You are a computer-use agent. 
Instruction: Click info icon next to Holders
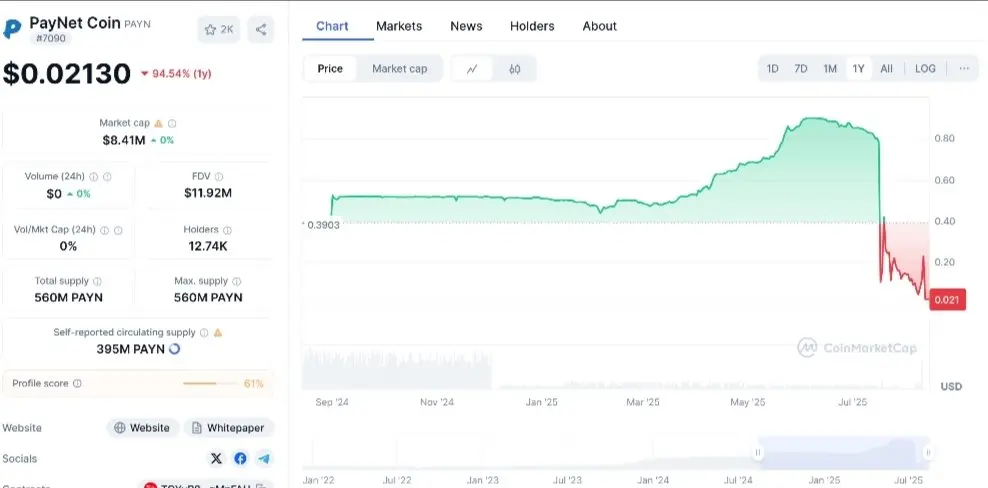click(x=227, y=230)
